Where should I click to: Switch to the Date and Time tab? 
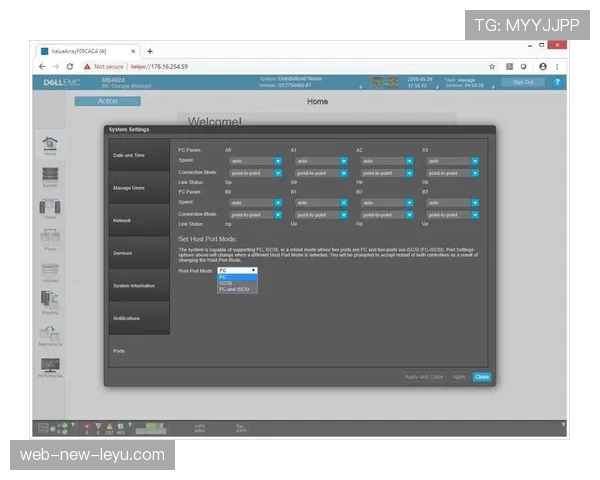coord(139,155)
